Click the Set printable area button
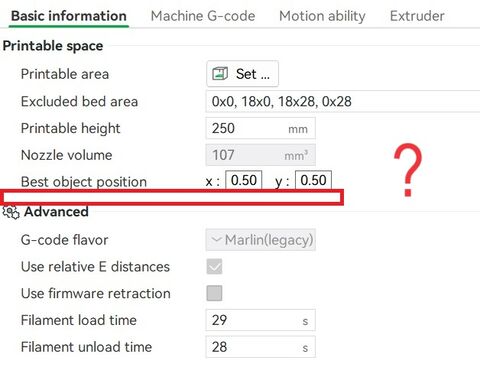 [x=242, y=74]
